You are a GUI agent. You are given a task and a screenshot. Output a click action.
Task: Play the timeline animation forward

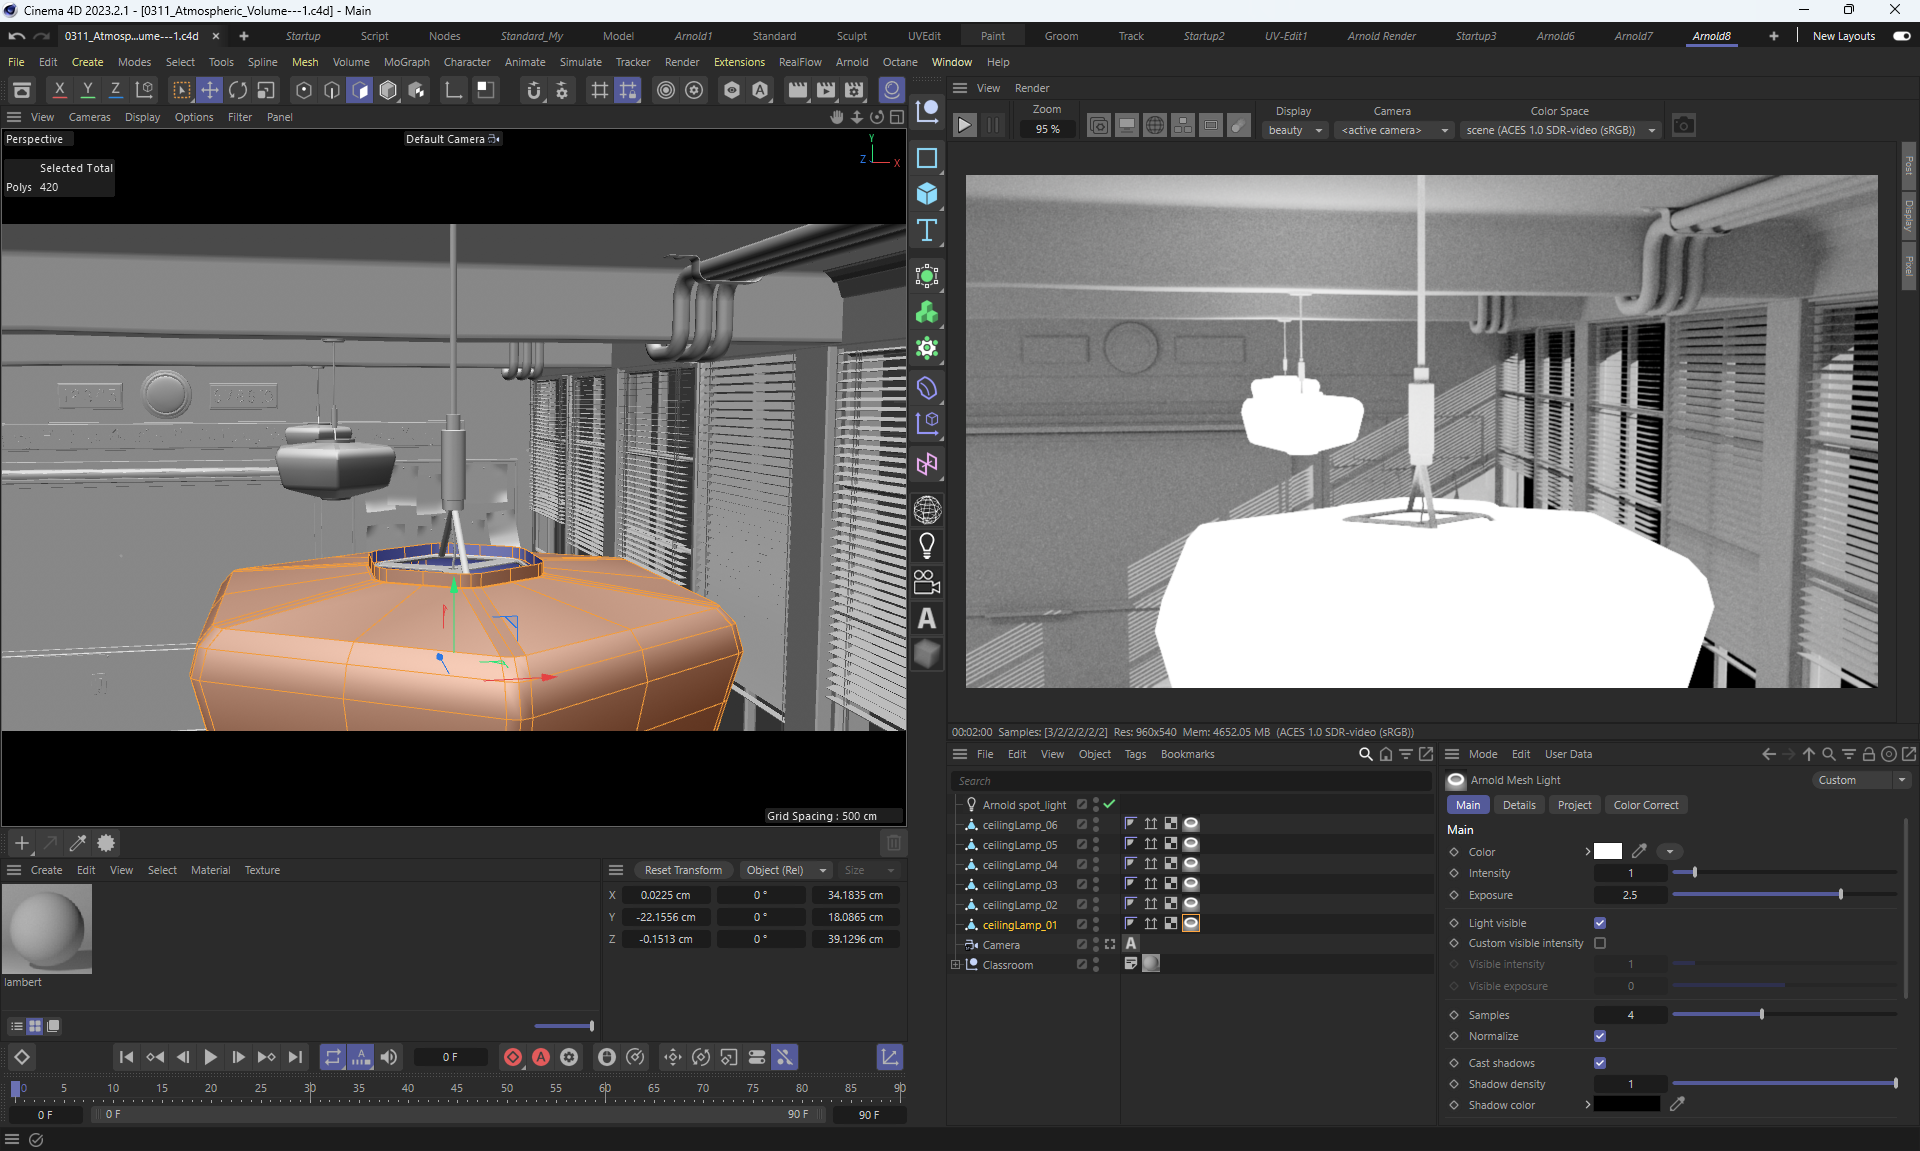point(210,1057)
